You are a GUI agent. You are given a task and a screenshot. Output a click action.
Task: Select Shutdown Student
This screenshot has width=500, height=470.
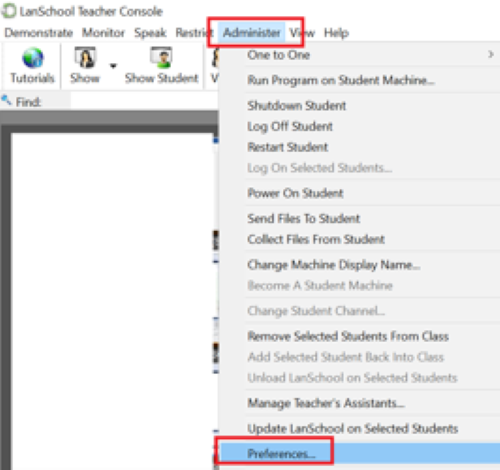coord(297,106)
